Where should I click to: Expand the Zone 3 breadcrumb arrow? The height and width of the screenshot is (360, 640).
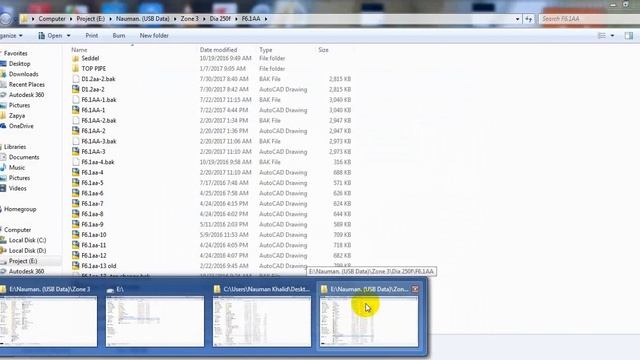pos(203,19)
